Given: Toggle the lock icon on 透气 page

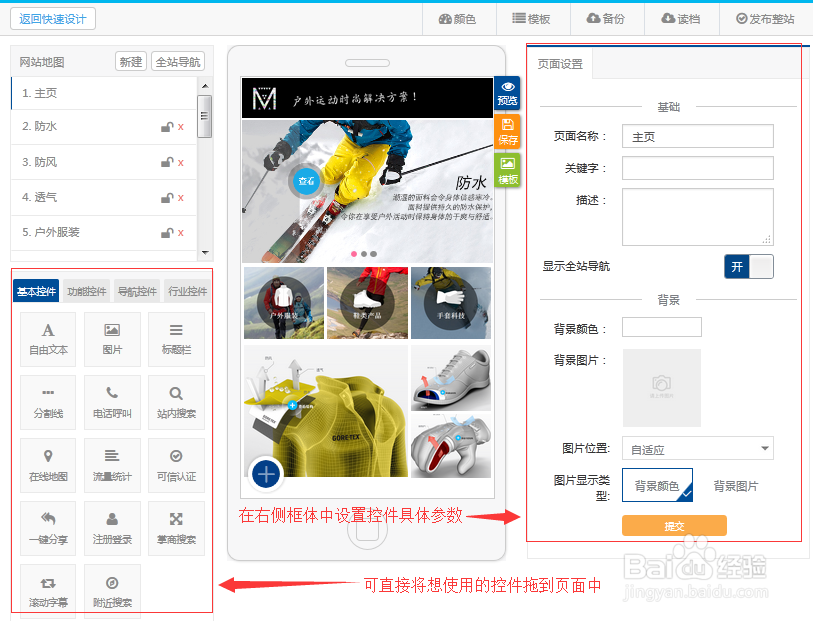Looking at the screenshot, I should [167, 197].
